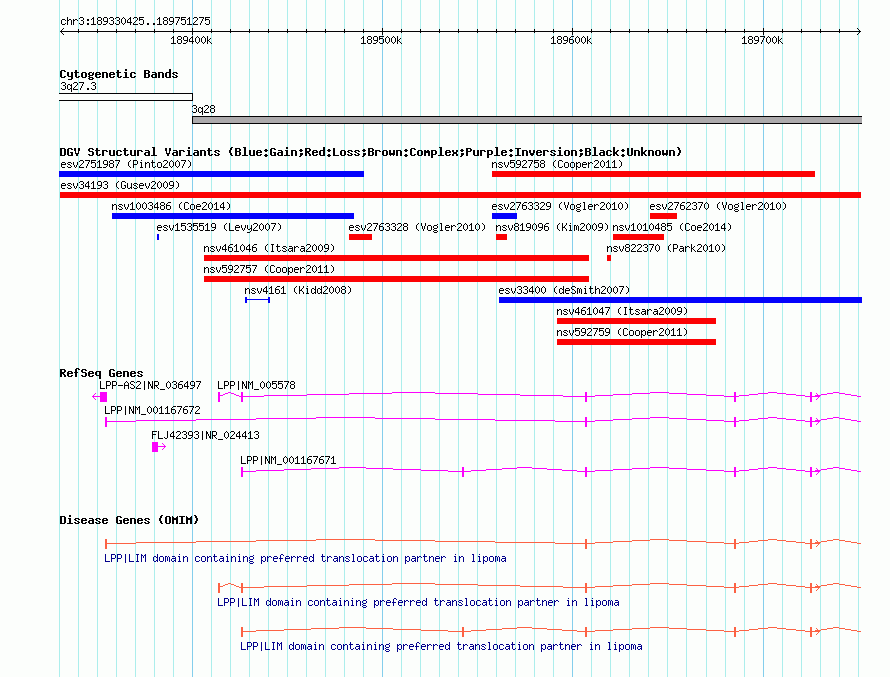The height and width of the screenshot is (677, 890).
Task: Click the LPP-AS2|NR_036497 gene label
Action: point(150,385)
